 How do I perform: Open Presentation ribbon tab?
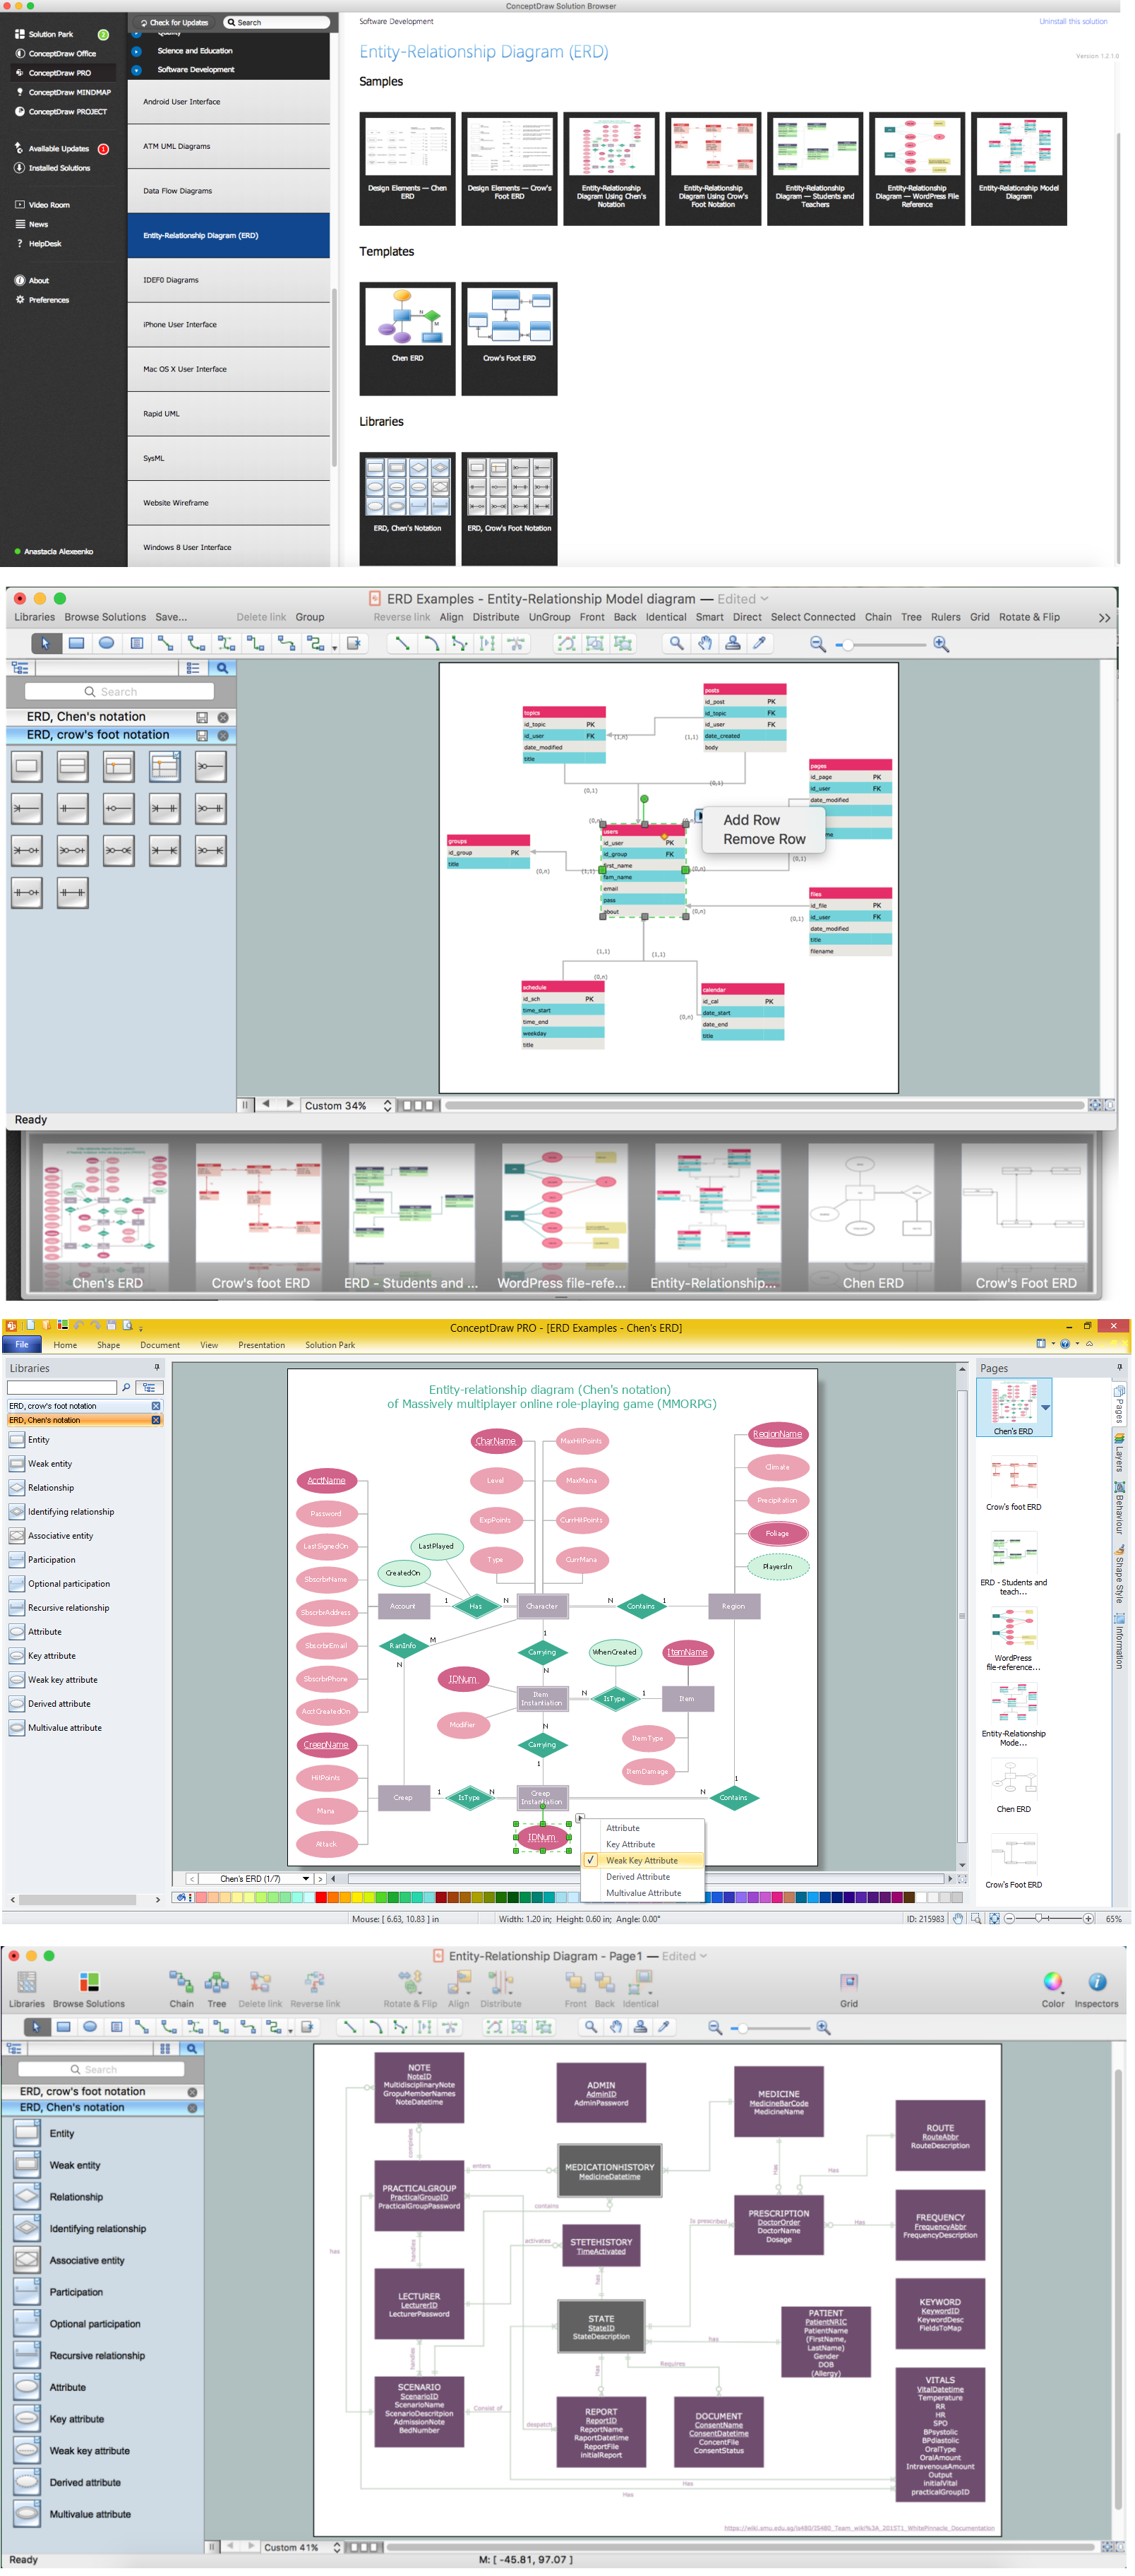tap(261, 1345)
